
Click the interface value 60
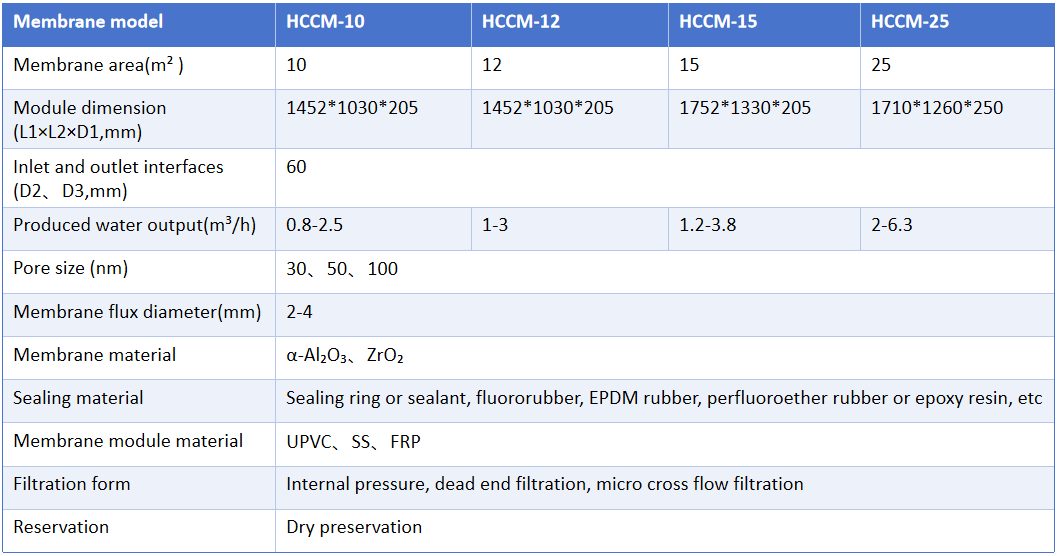coord(296,167)
